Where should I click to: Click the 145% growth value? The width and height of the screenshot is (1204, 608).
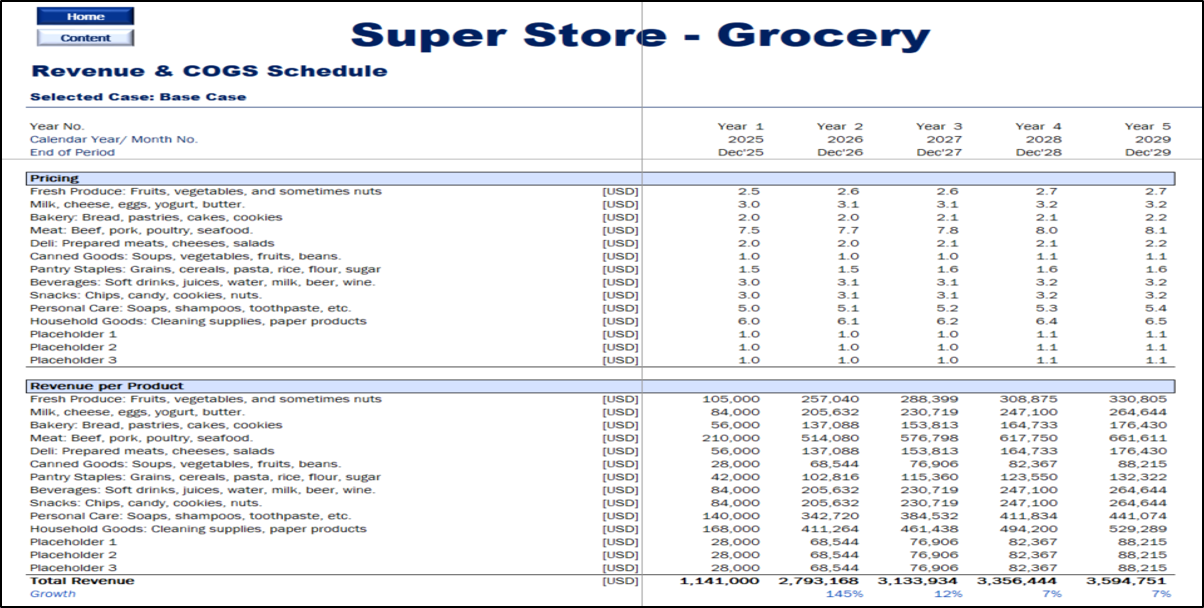(x=844, y=594)
